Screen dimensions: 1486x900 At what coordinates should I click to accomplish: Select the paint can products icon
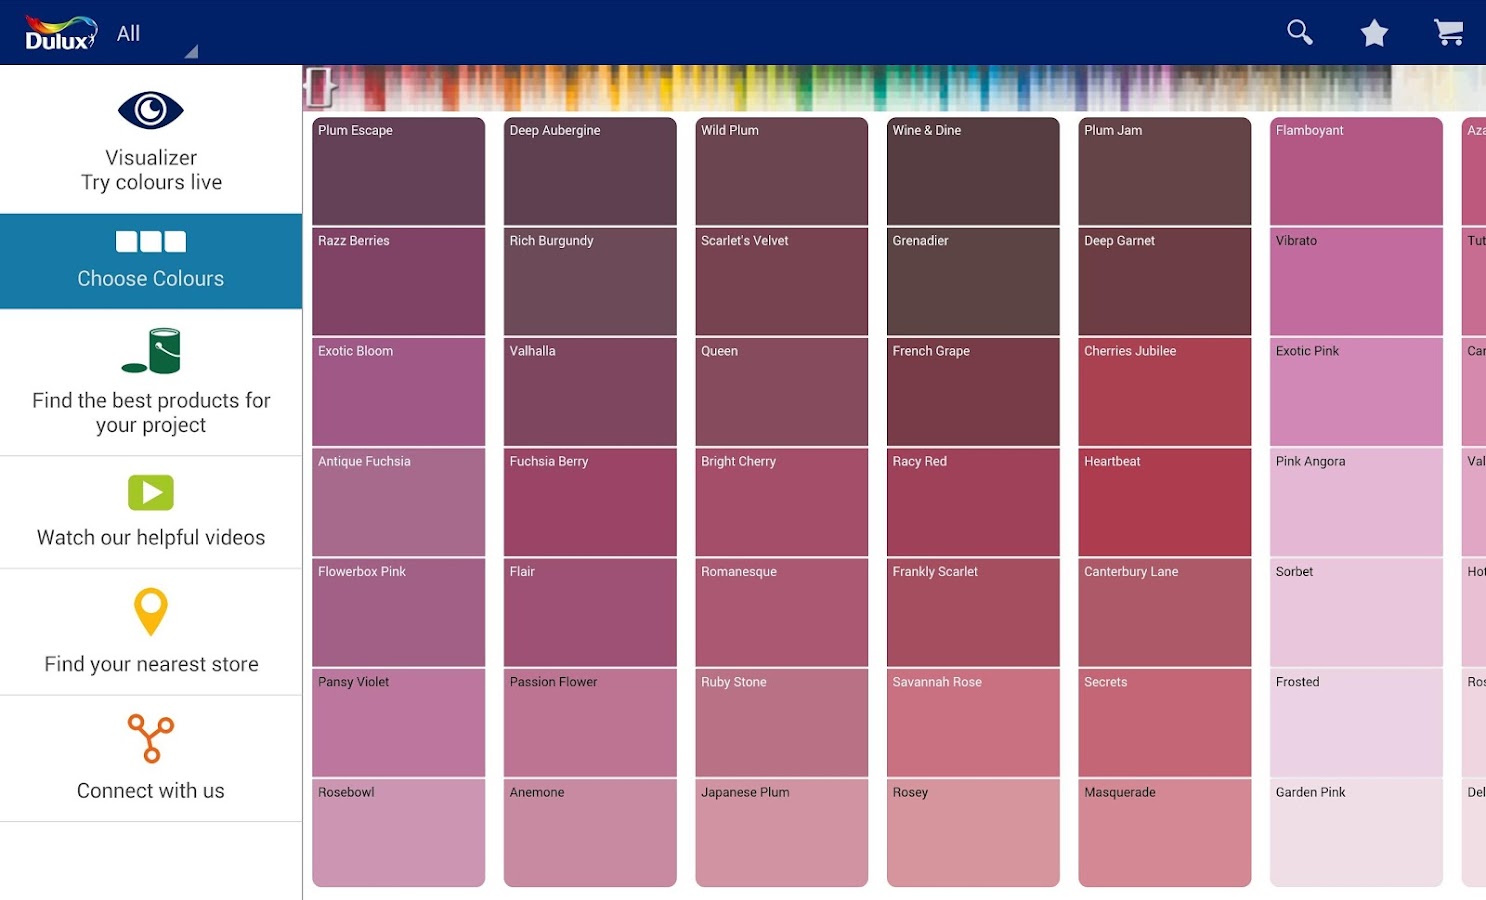[x=150, y=350]
